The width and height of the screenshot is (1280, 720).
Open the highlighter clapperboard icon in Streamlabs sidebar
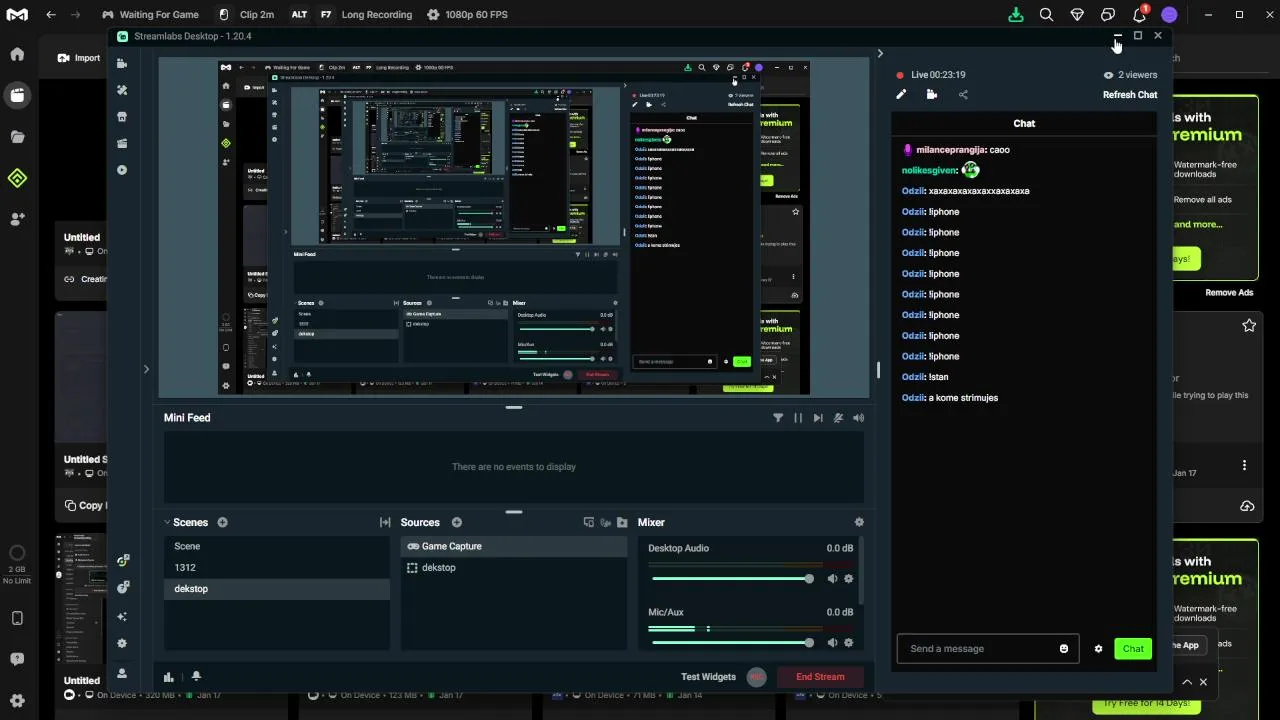122,143
